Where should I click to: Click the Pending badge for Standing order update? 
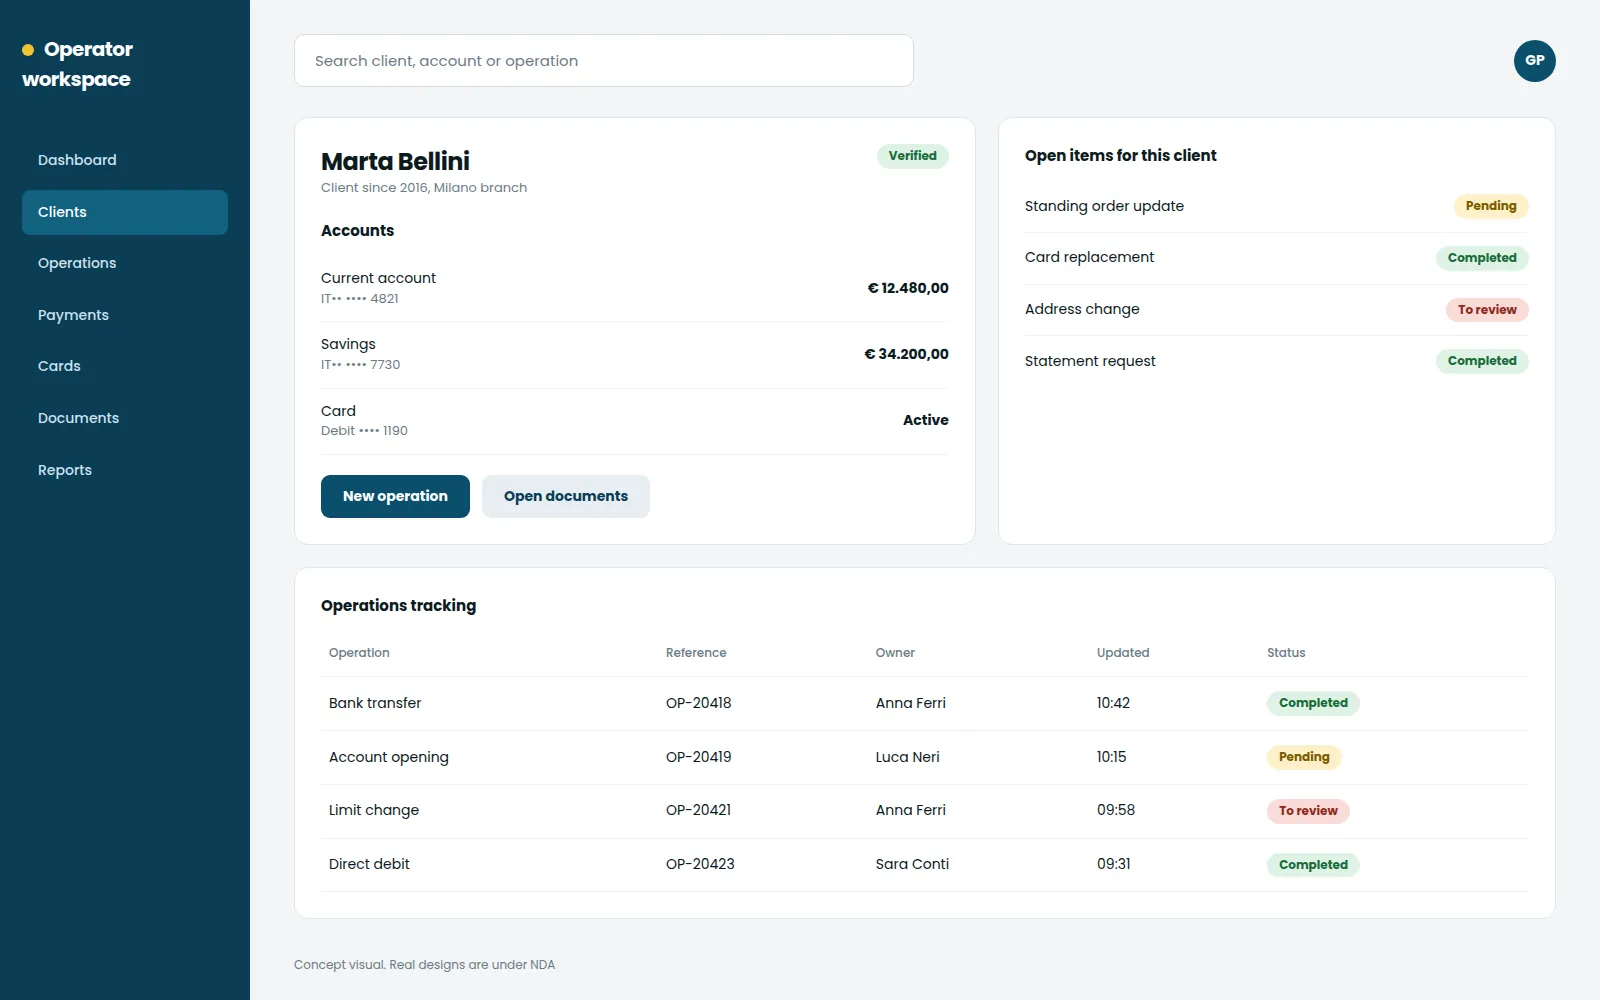pos(1491,206)
